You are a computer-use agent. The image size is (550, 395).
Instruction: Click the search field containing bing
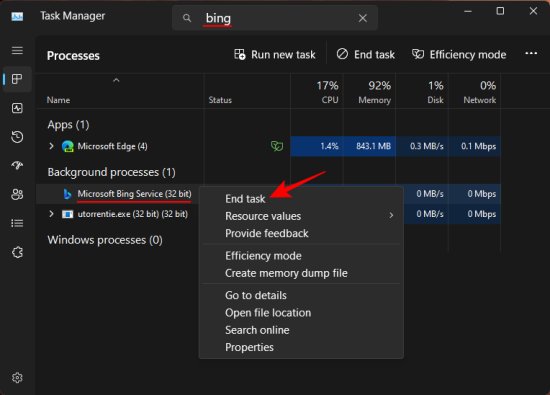click(275, 18)
